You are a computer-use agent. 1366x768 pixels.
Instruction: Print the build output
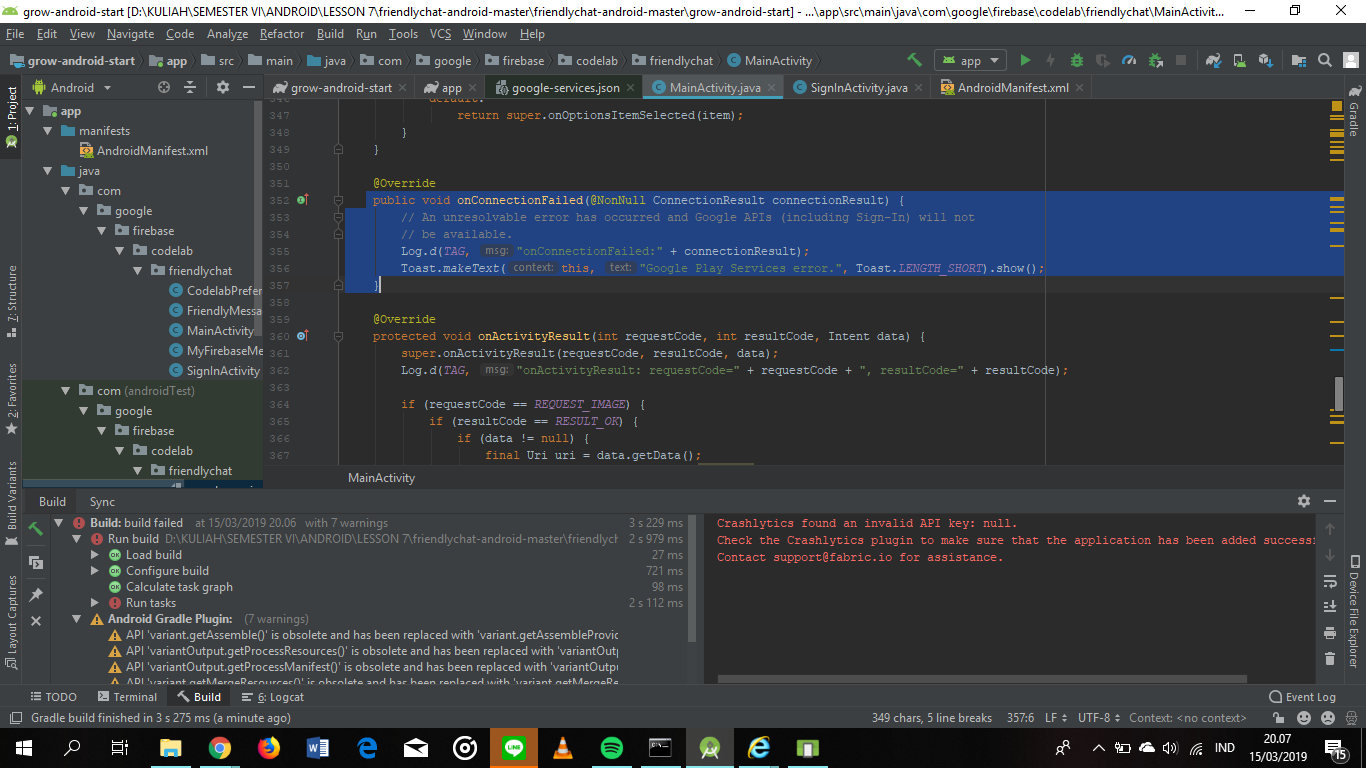1330,633
